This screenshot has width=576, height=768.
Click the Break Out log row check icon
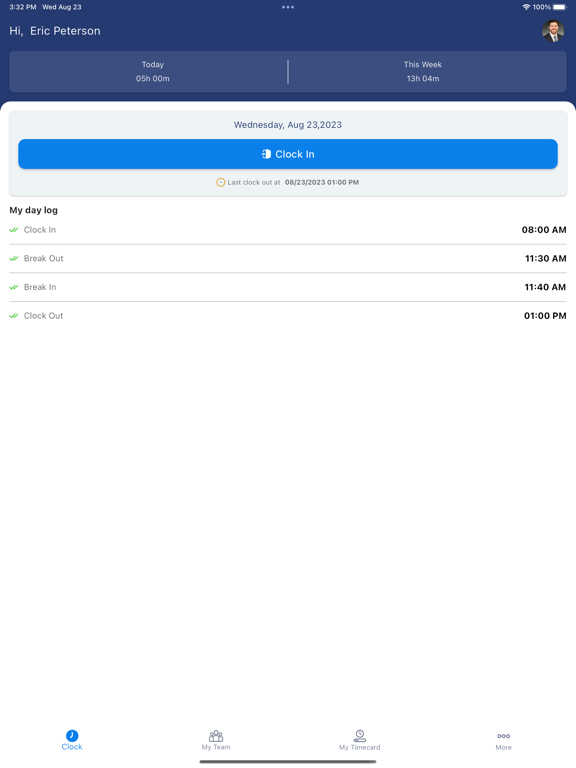click(14, 259)
